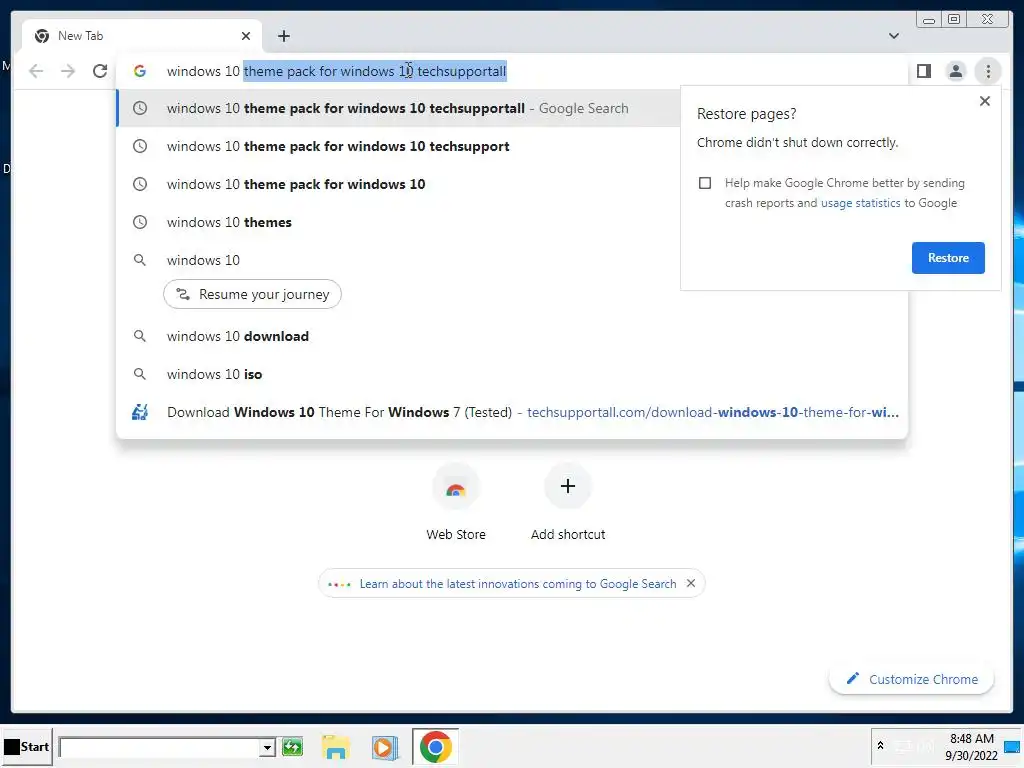Go back using the back arrow

36,71
